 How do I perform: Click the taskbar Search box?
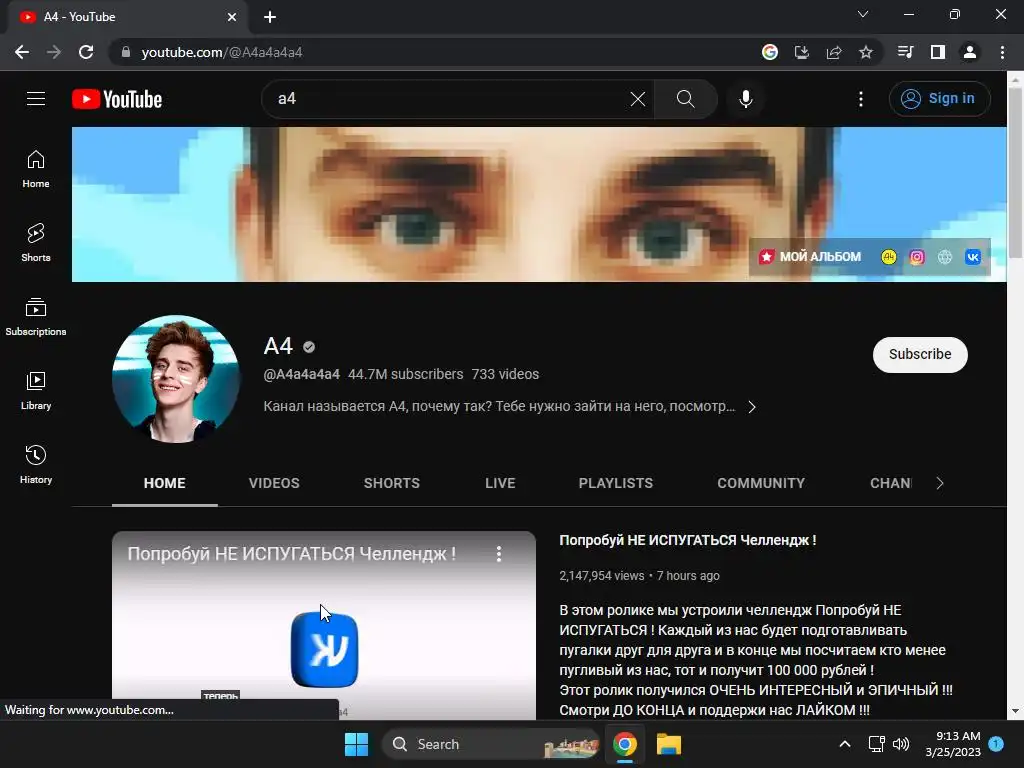[x=490, y=744]
